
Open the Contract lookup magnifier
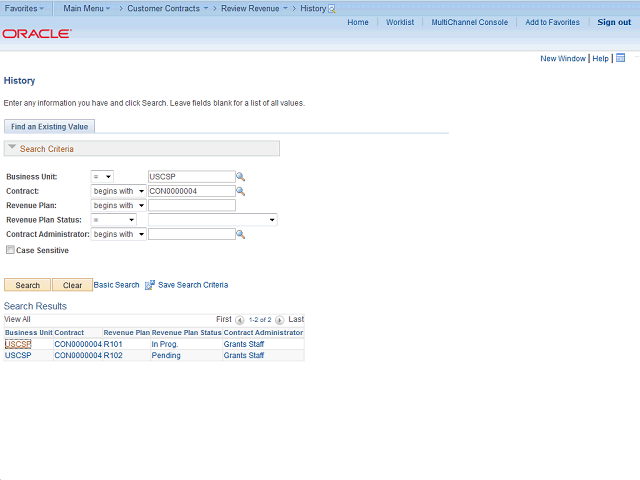(240, 191)
